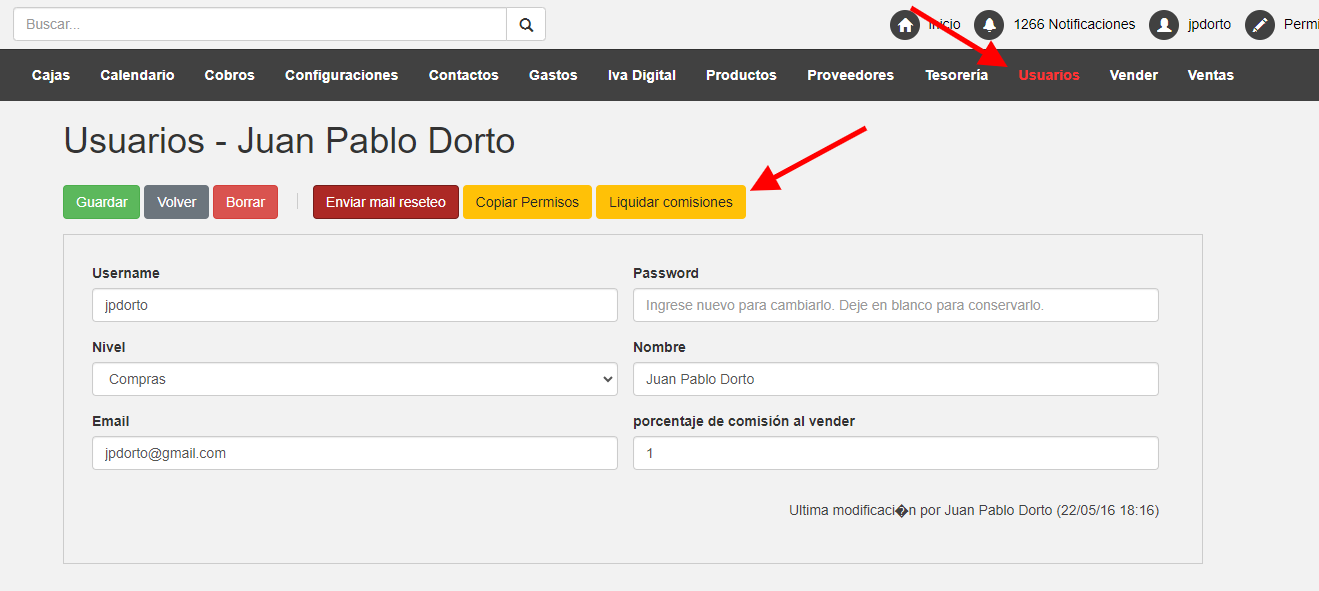Open the Ventas section

pyautogui.click(x=1210, y=75)
